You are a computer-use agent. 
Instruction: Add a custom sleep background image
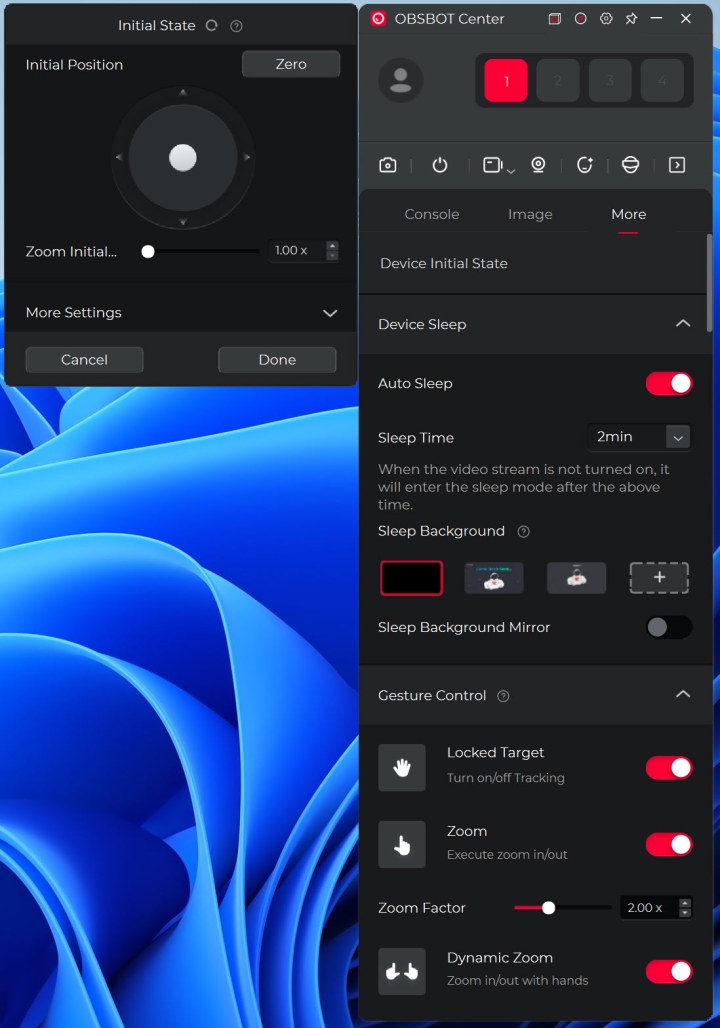(x=659, y=578)
